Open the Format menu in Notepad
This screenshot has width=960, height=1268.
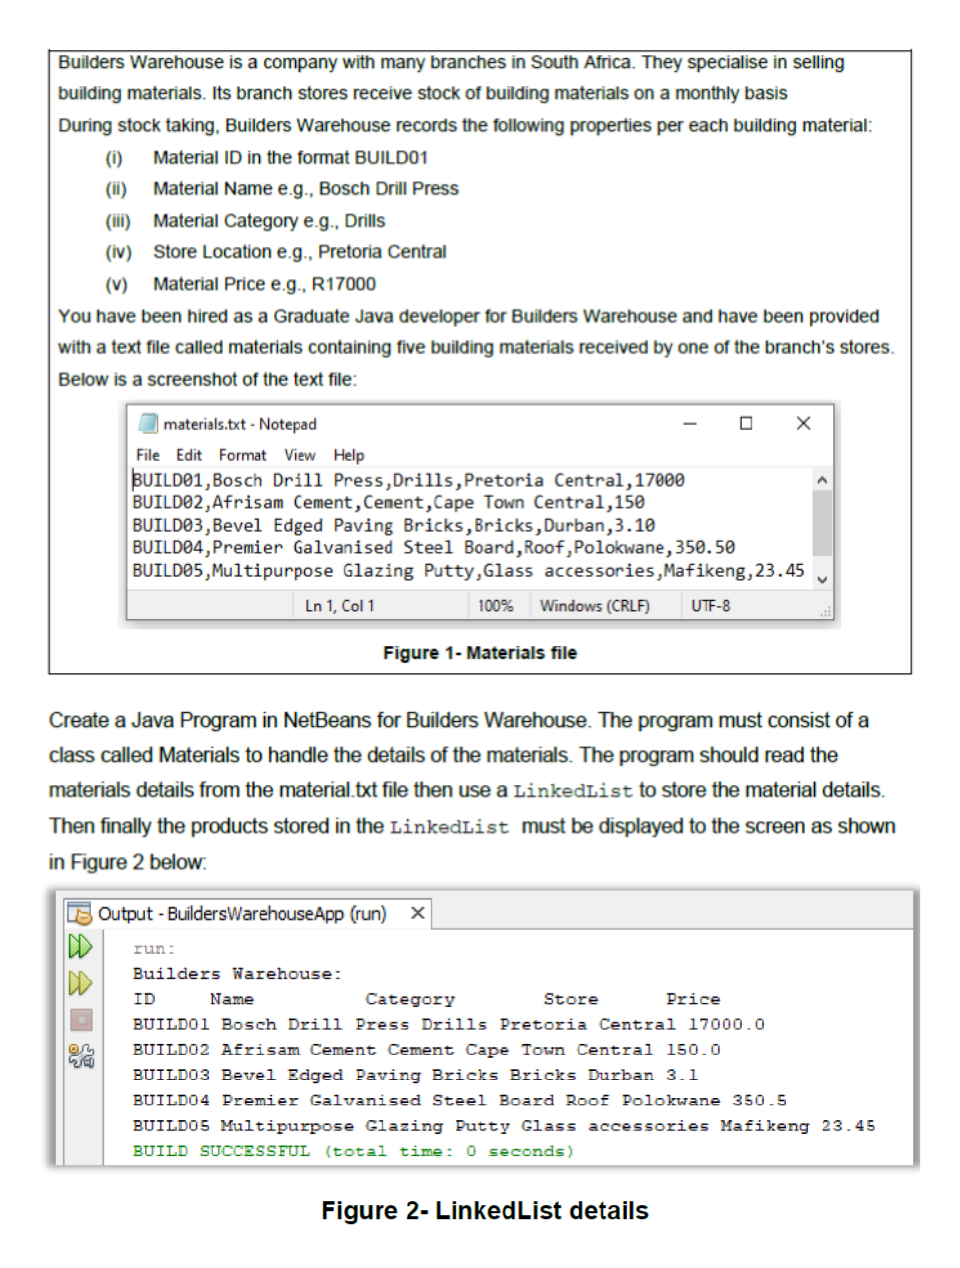click(243, 455)
